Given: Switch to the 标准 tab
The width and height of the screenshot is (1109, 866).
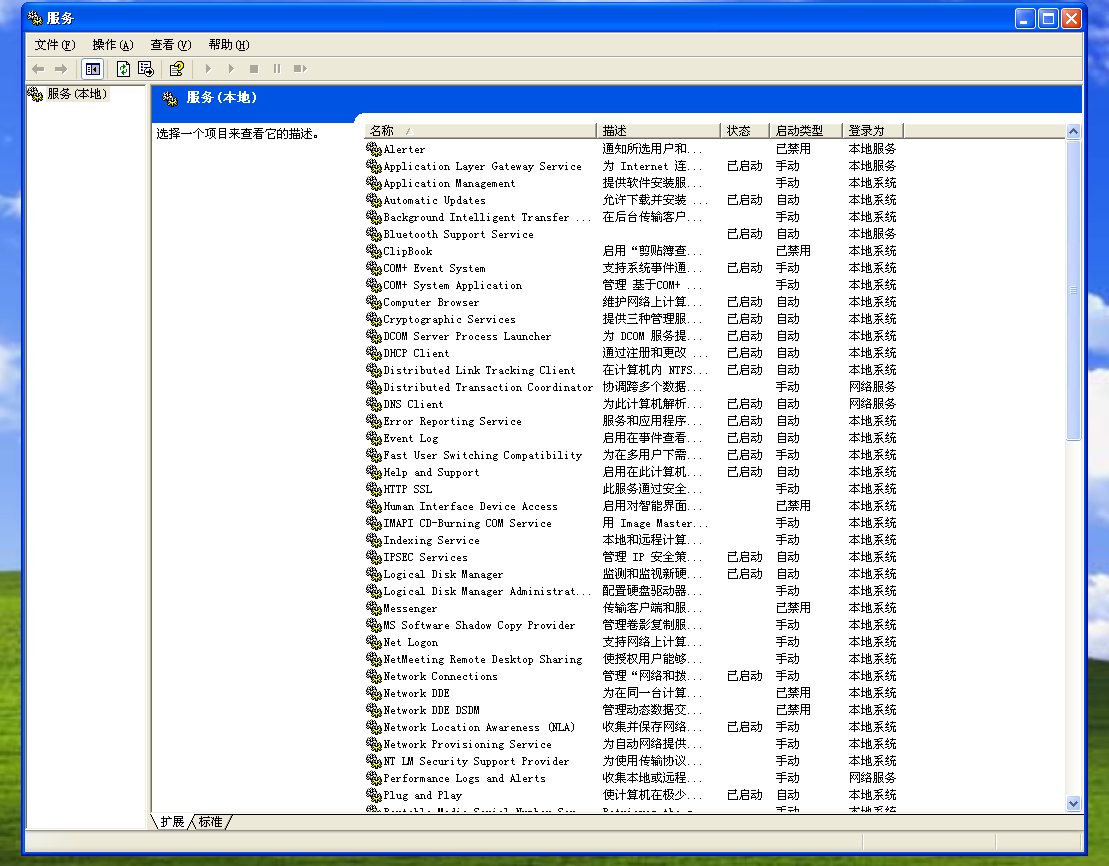Looking at the screenshot, I should 210,821.
